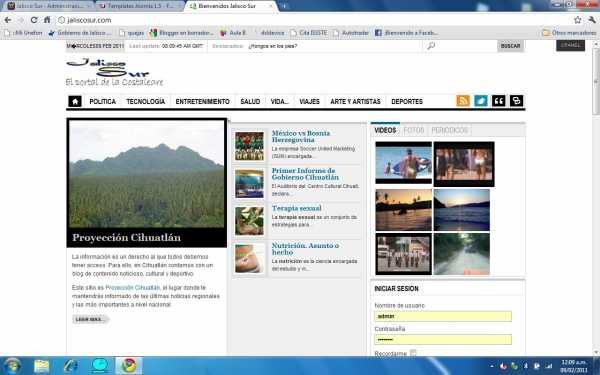Open México vs Bosnia Herzegovina article
Viewport: 600px width, 375px height.
click(301, 136)
